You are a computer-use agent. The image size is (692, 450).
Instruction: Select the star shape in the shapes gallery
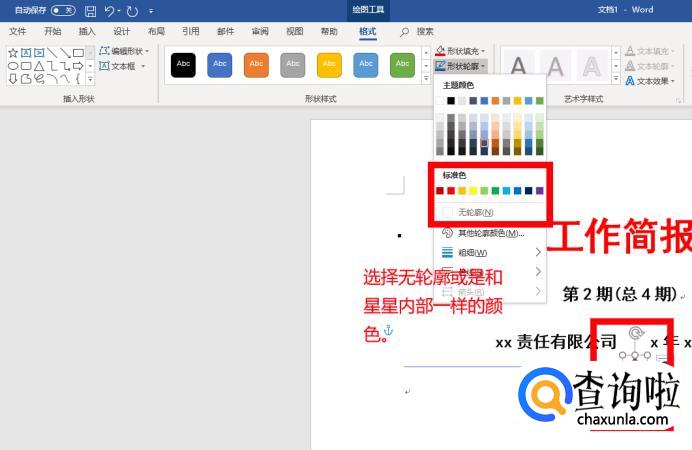[x=13, y=53]
